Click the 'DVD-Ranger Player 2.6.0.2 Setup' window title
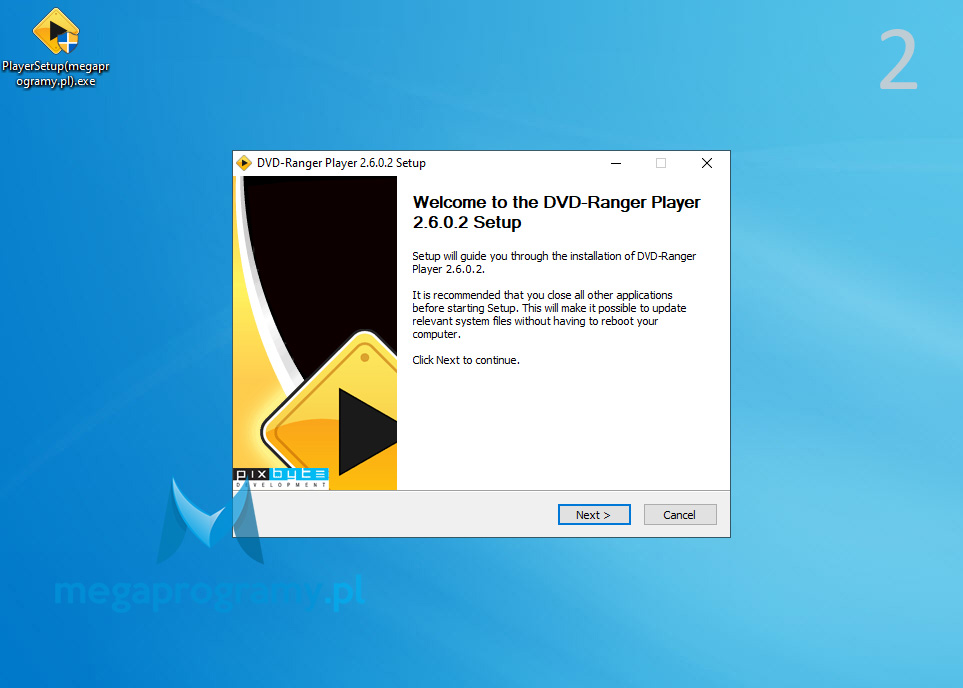The image size is (963, 688). click(341, 163)
